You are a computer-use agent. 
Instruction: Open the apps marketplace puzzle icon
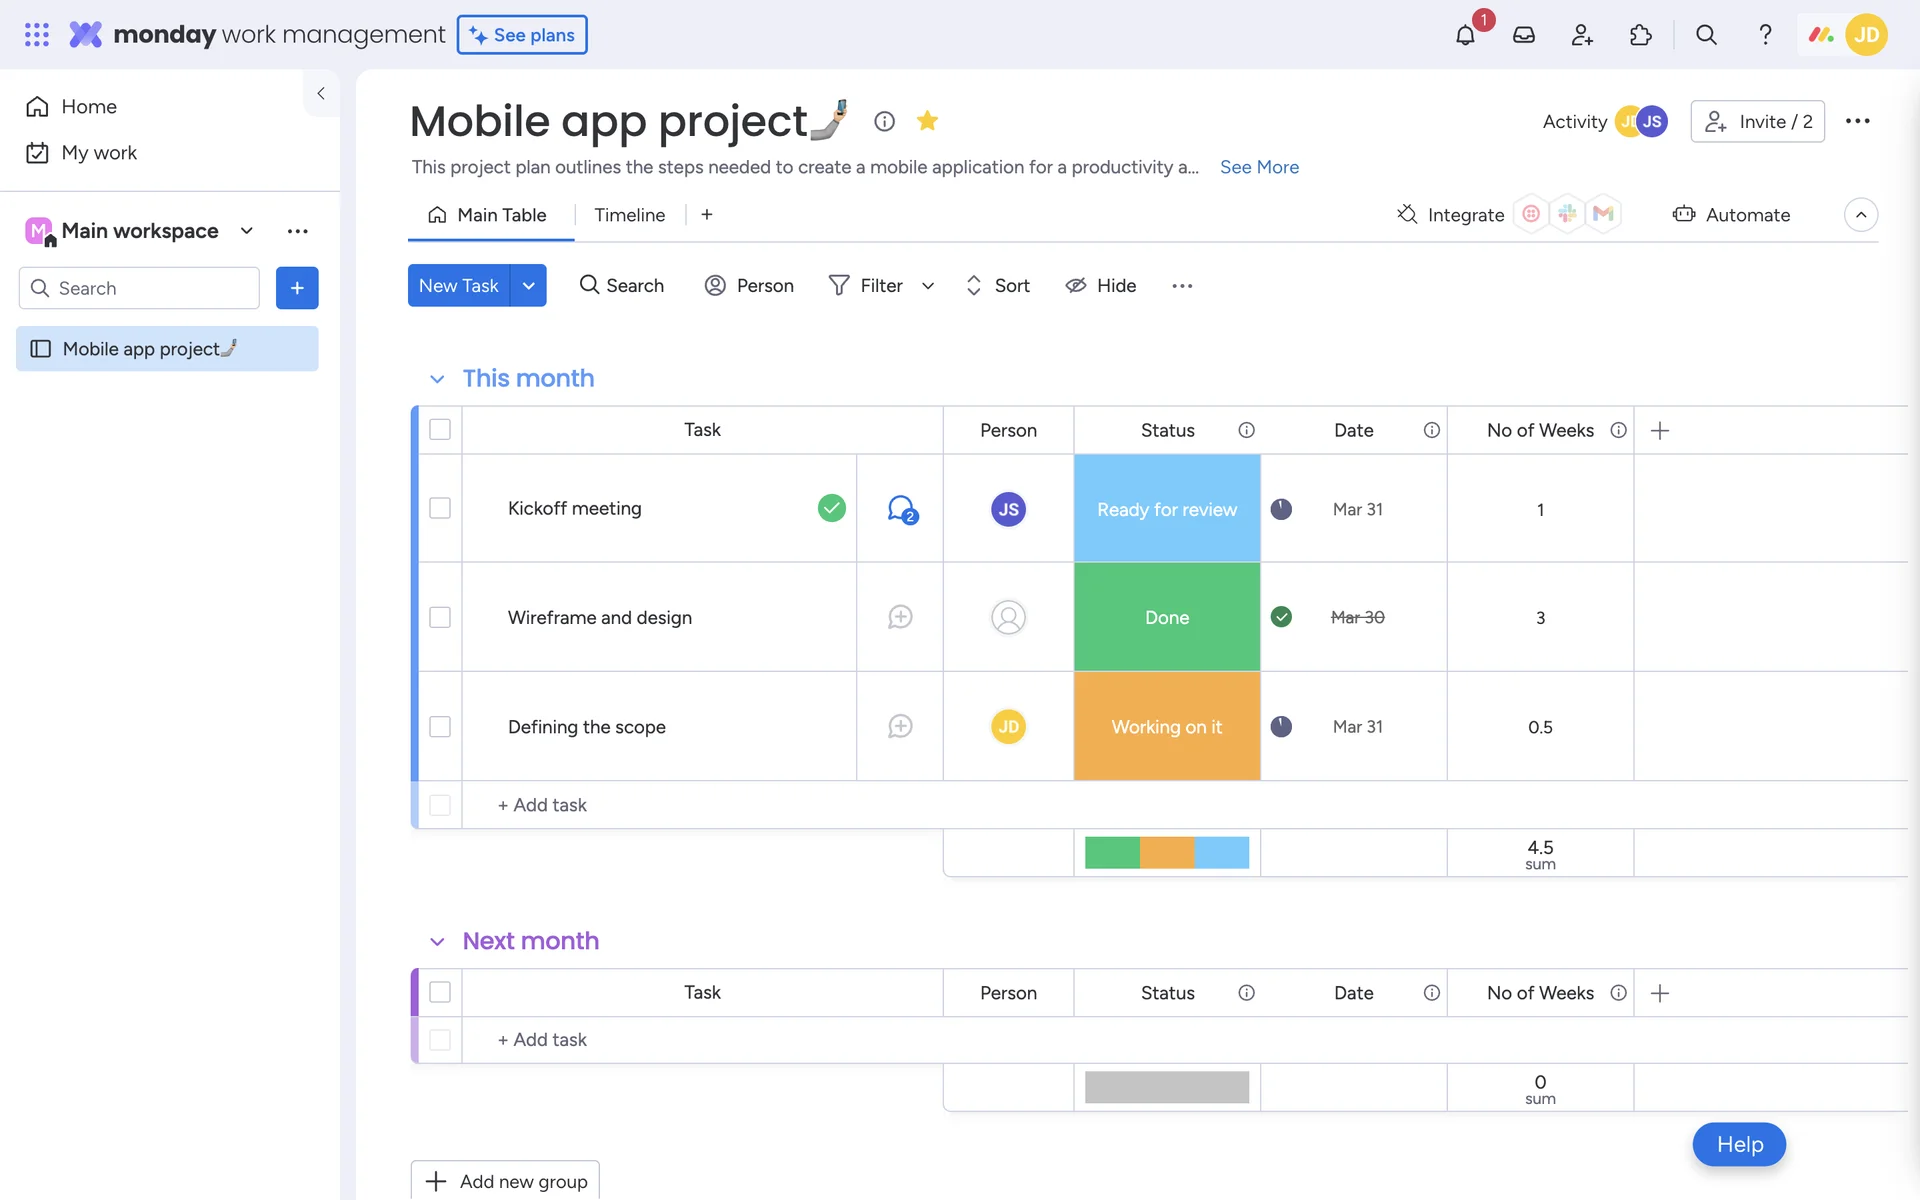click(1640, 35)
